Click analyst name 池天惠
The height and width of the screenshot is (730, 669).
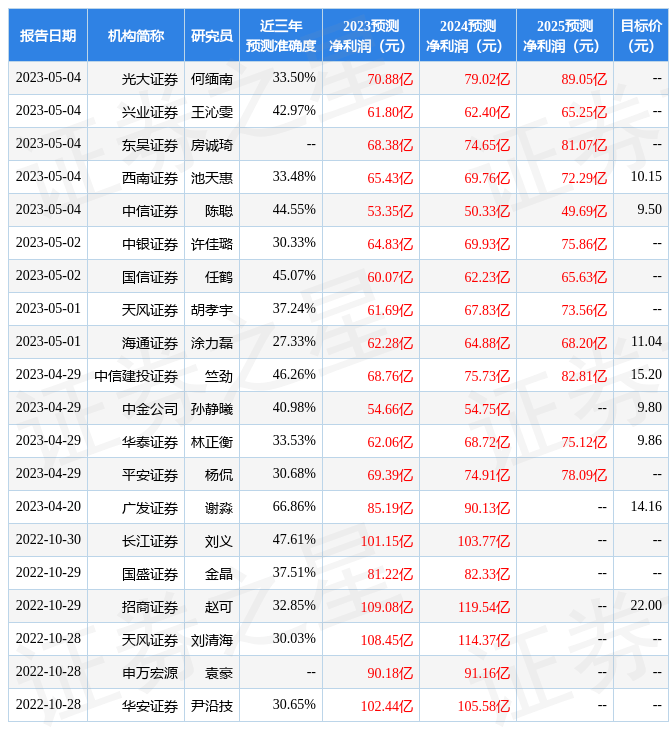212,177
